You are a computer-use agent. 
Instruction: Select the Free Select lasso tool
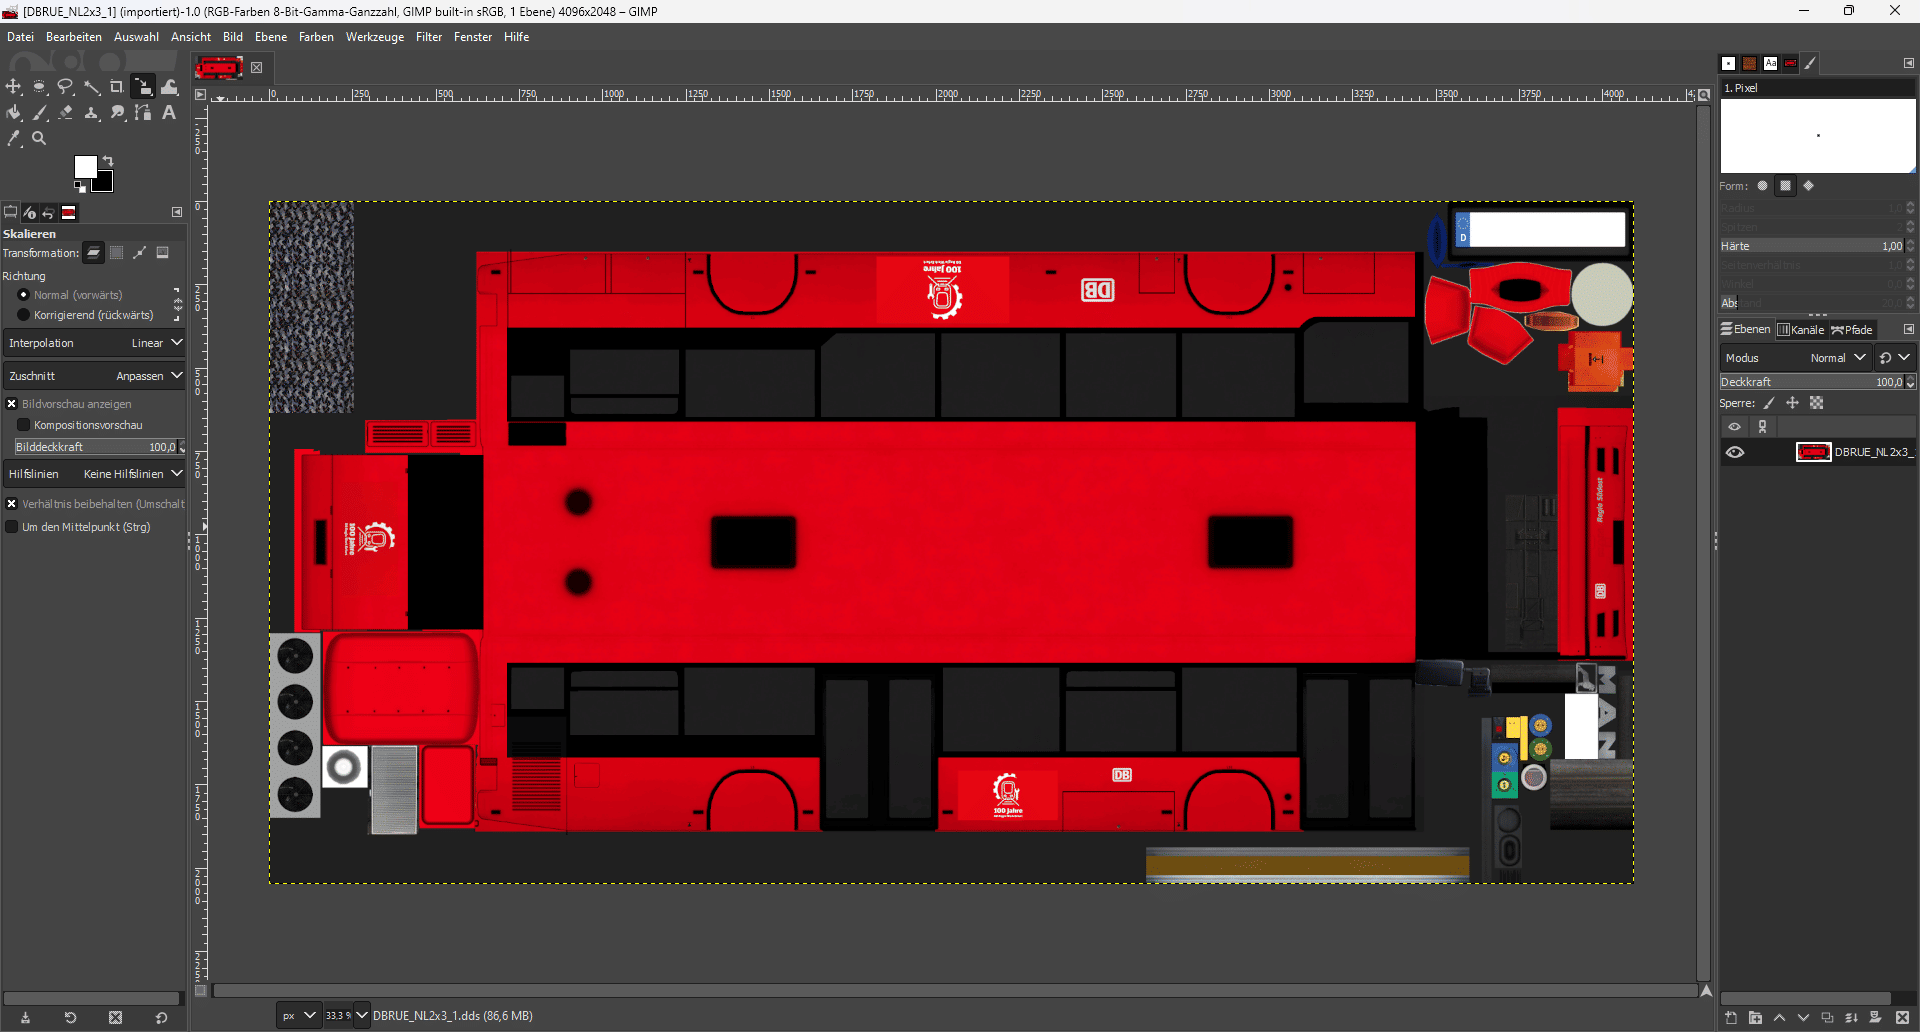click(x=65, y=87)
